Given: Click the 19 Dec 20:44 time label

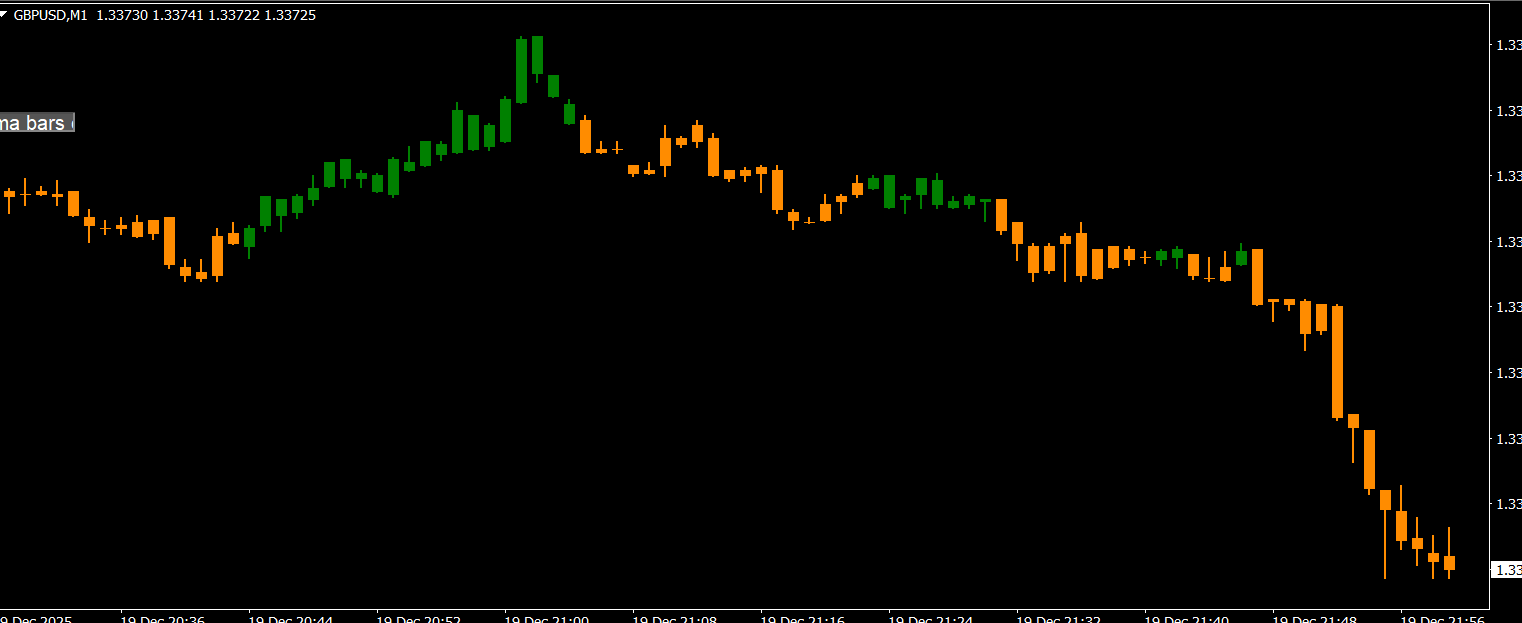Looking at the screenshot, I should click(x=291, y=619).
